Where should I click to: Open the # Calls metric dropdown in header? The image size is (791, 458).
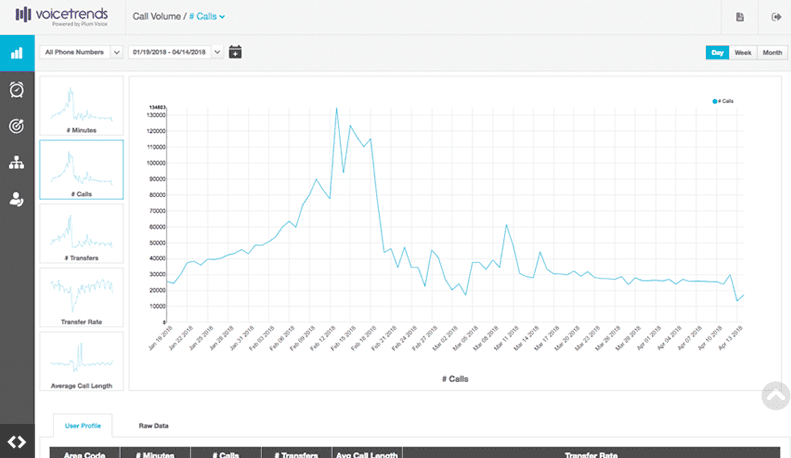[x=207, y=17]
